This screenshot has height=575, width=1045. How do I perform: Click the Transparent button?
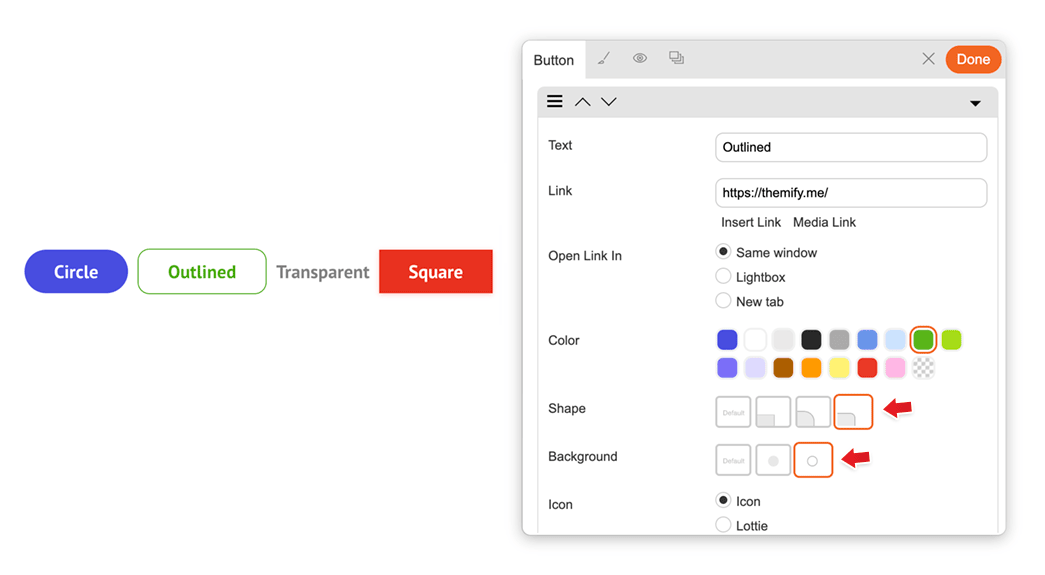323,272
